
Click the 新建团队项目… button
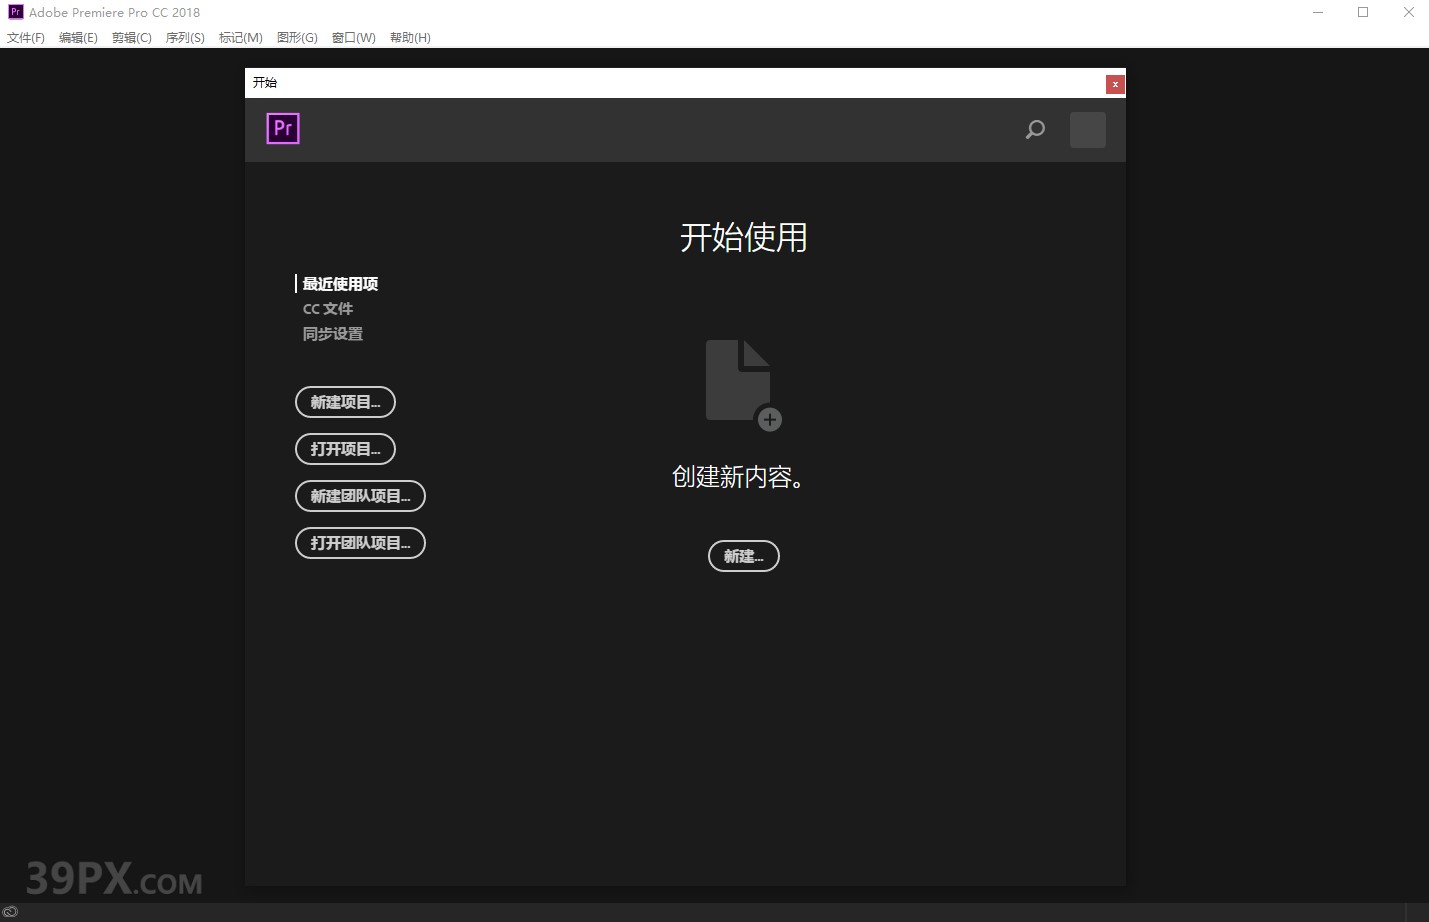point(360,496)
